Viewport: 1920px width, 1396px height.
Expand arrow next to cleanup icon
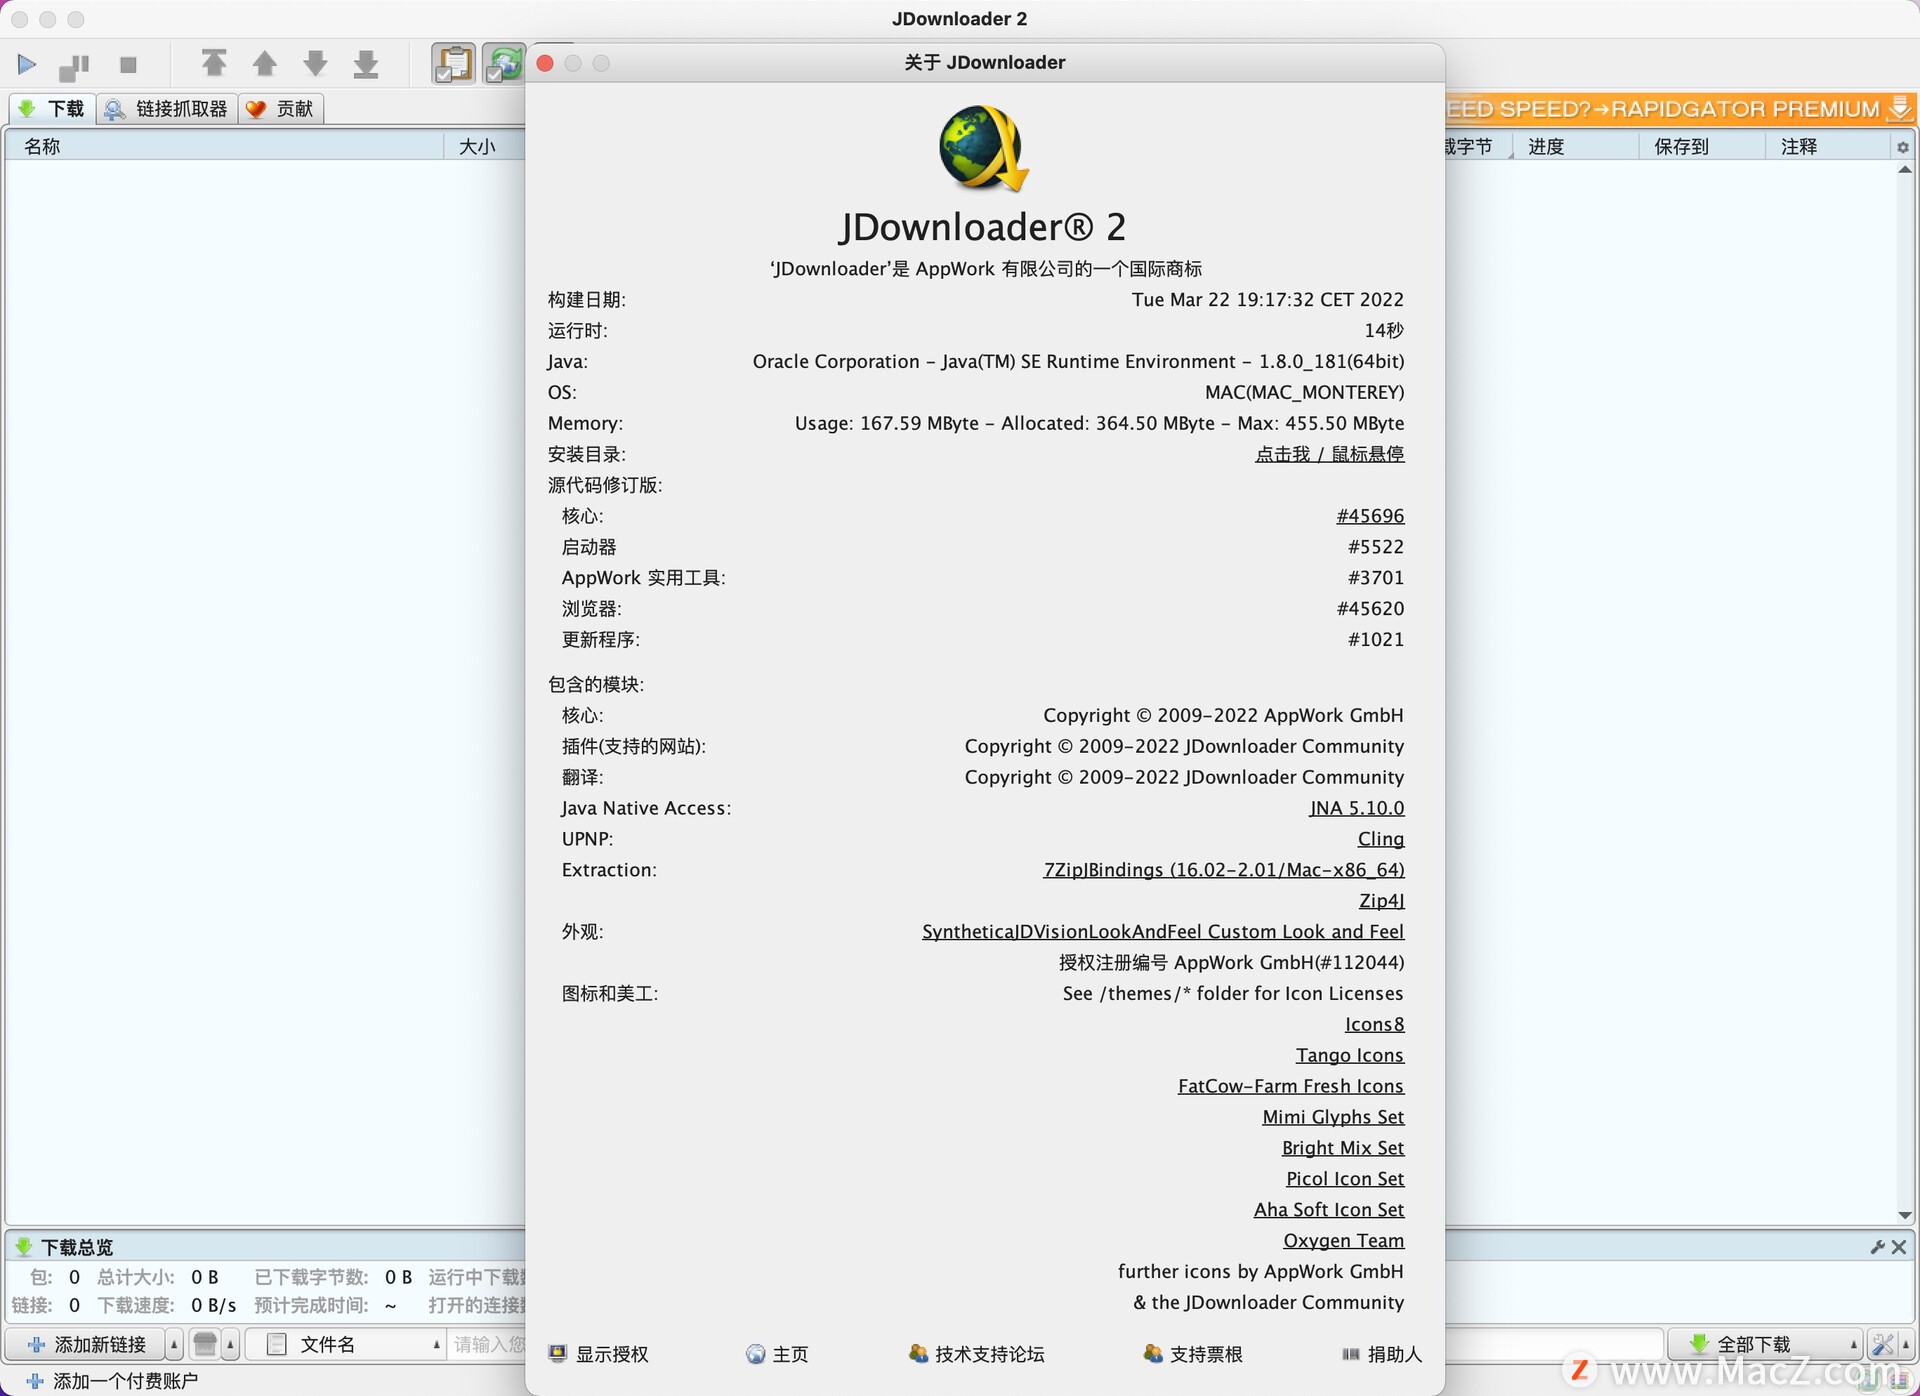tap(230, 1345)
